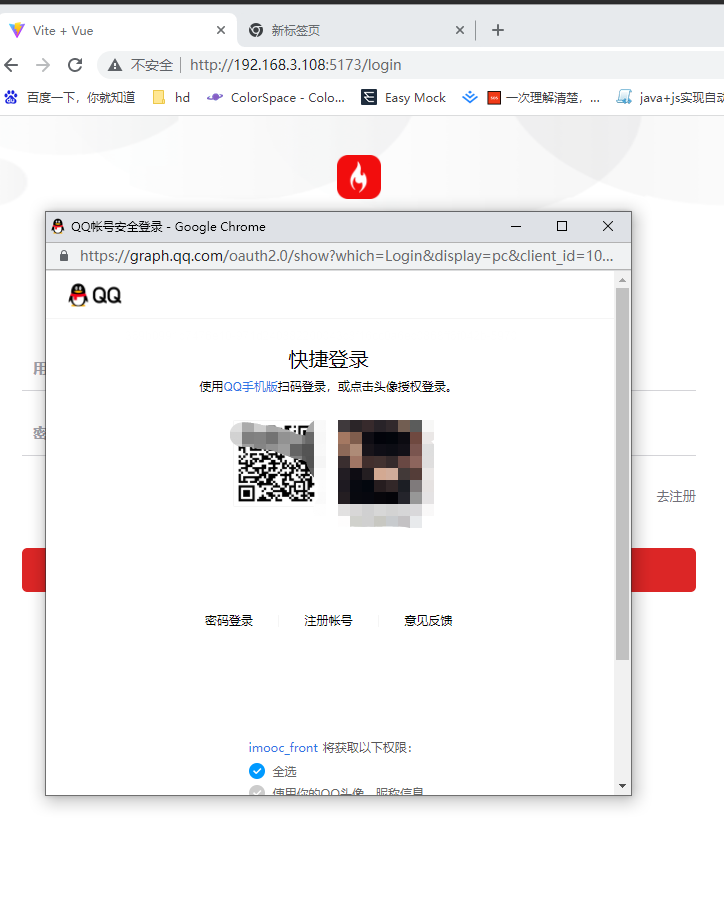Toggle the greyed QQ头像 permission checkbox
The height and width of the screenshot is (922, 724).
point(257,791)
